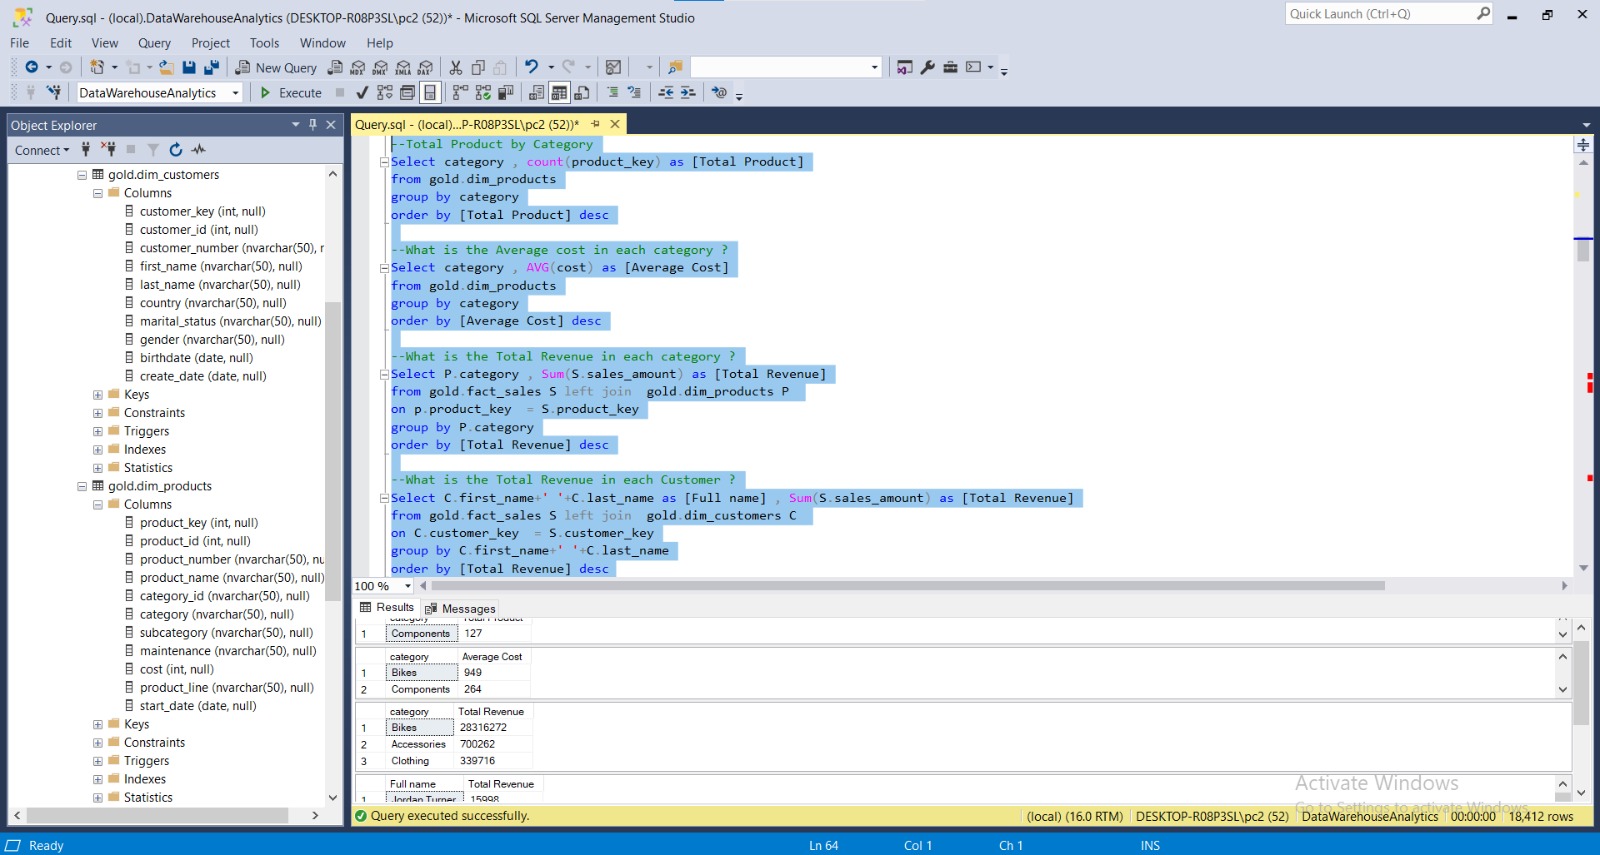
Task: Switch to the Messages tab
Action: point(460,608)
